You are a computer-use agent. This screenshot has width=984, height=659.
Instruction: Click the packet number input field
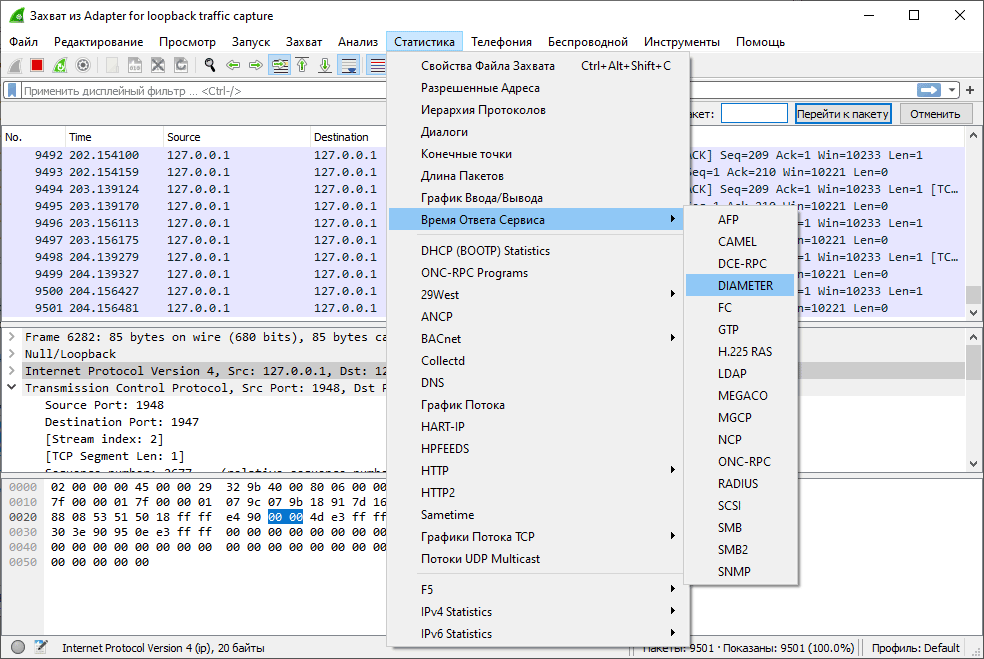point(754,114)
